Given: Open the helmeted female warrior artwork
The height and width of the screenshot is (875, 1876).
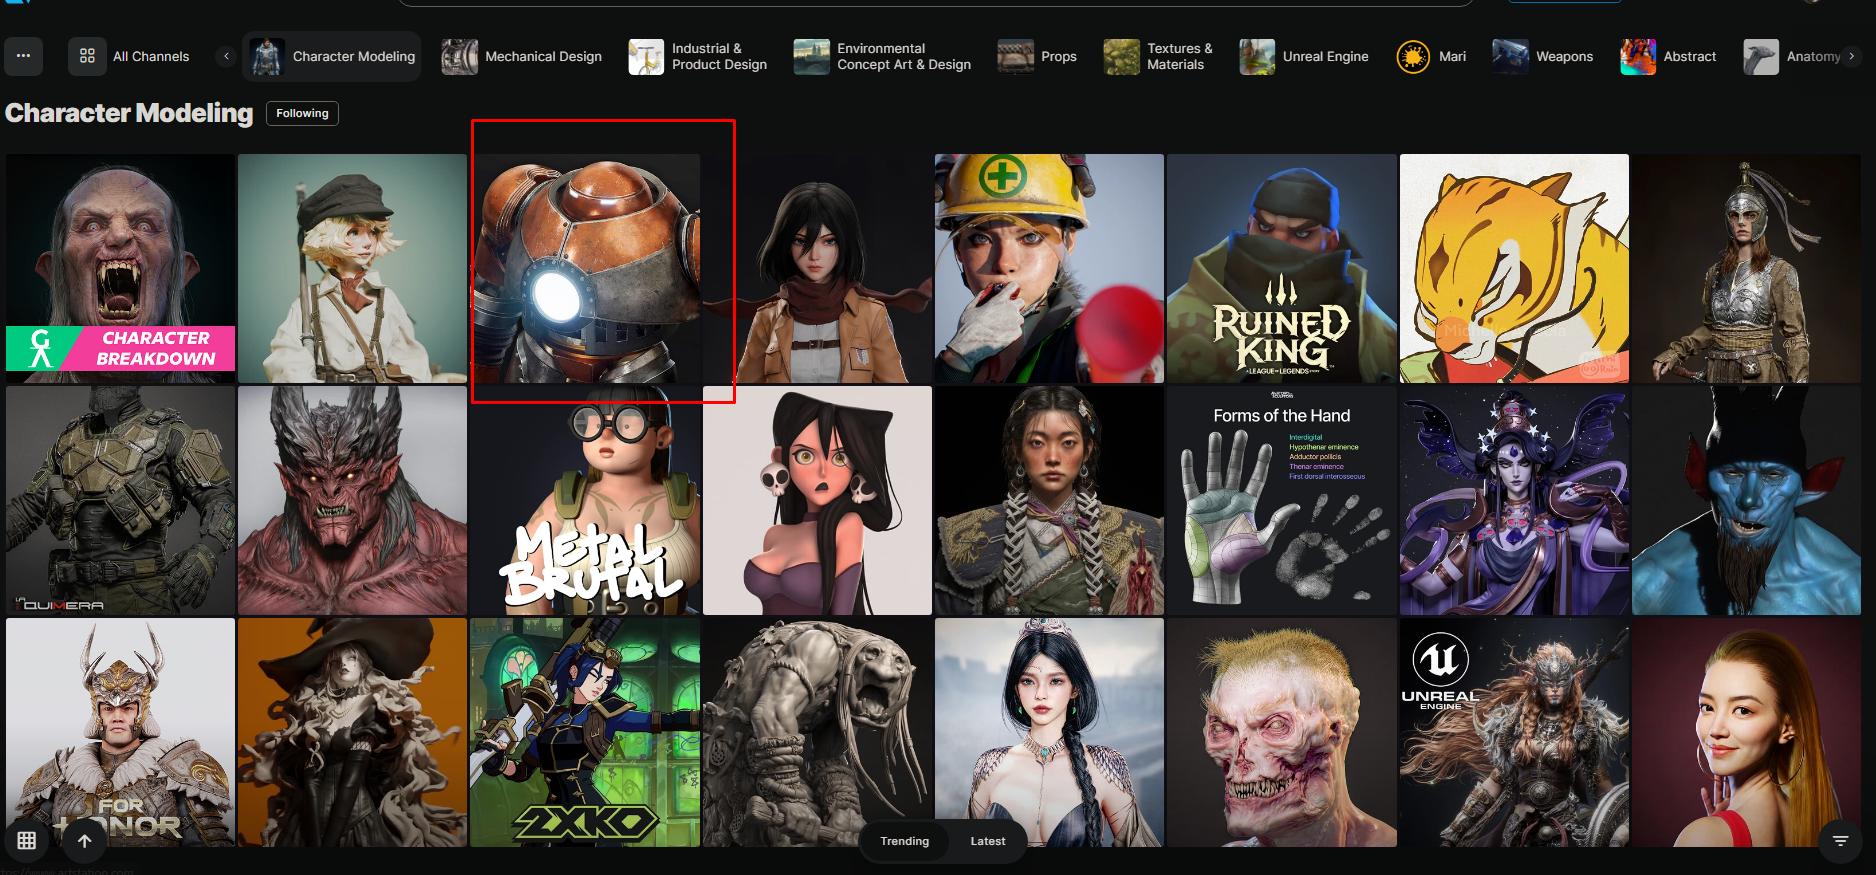Looking at the screenshot, I should click(1746, 268).
